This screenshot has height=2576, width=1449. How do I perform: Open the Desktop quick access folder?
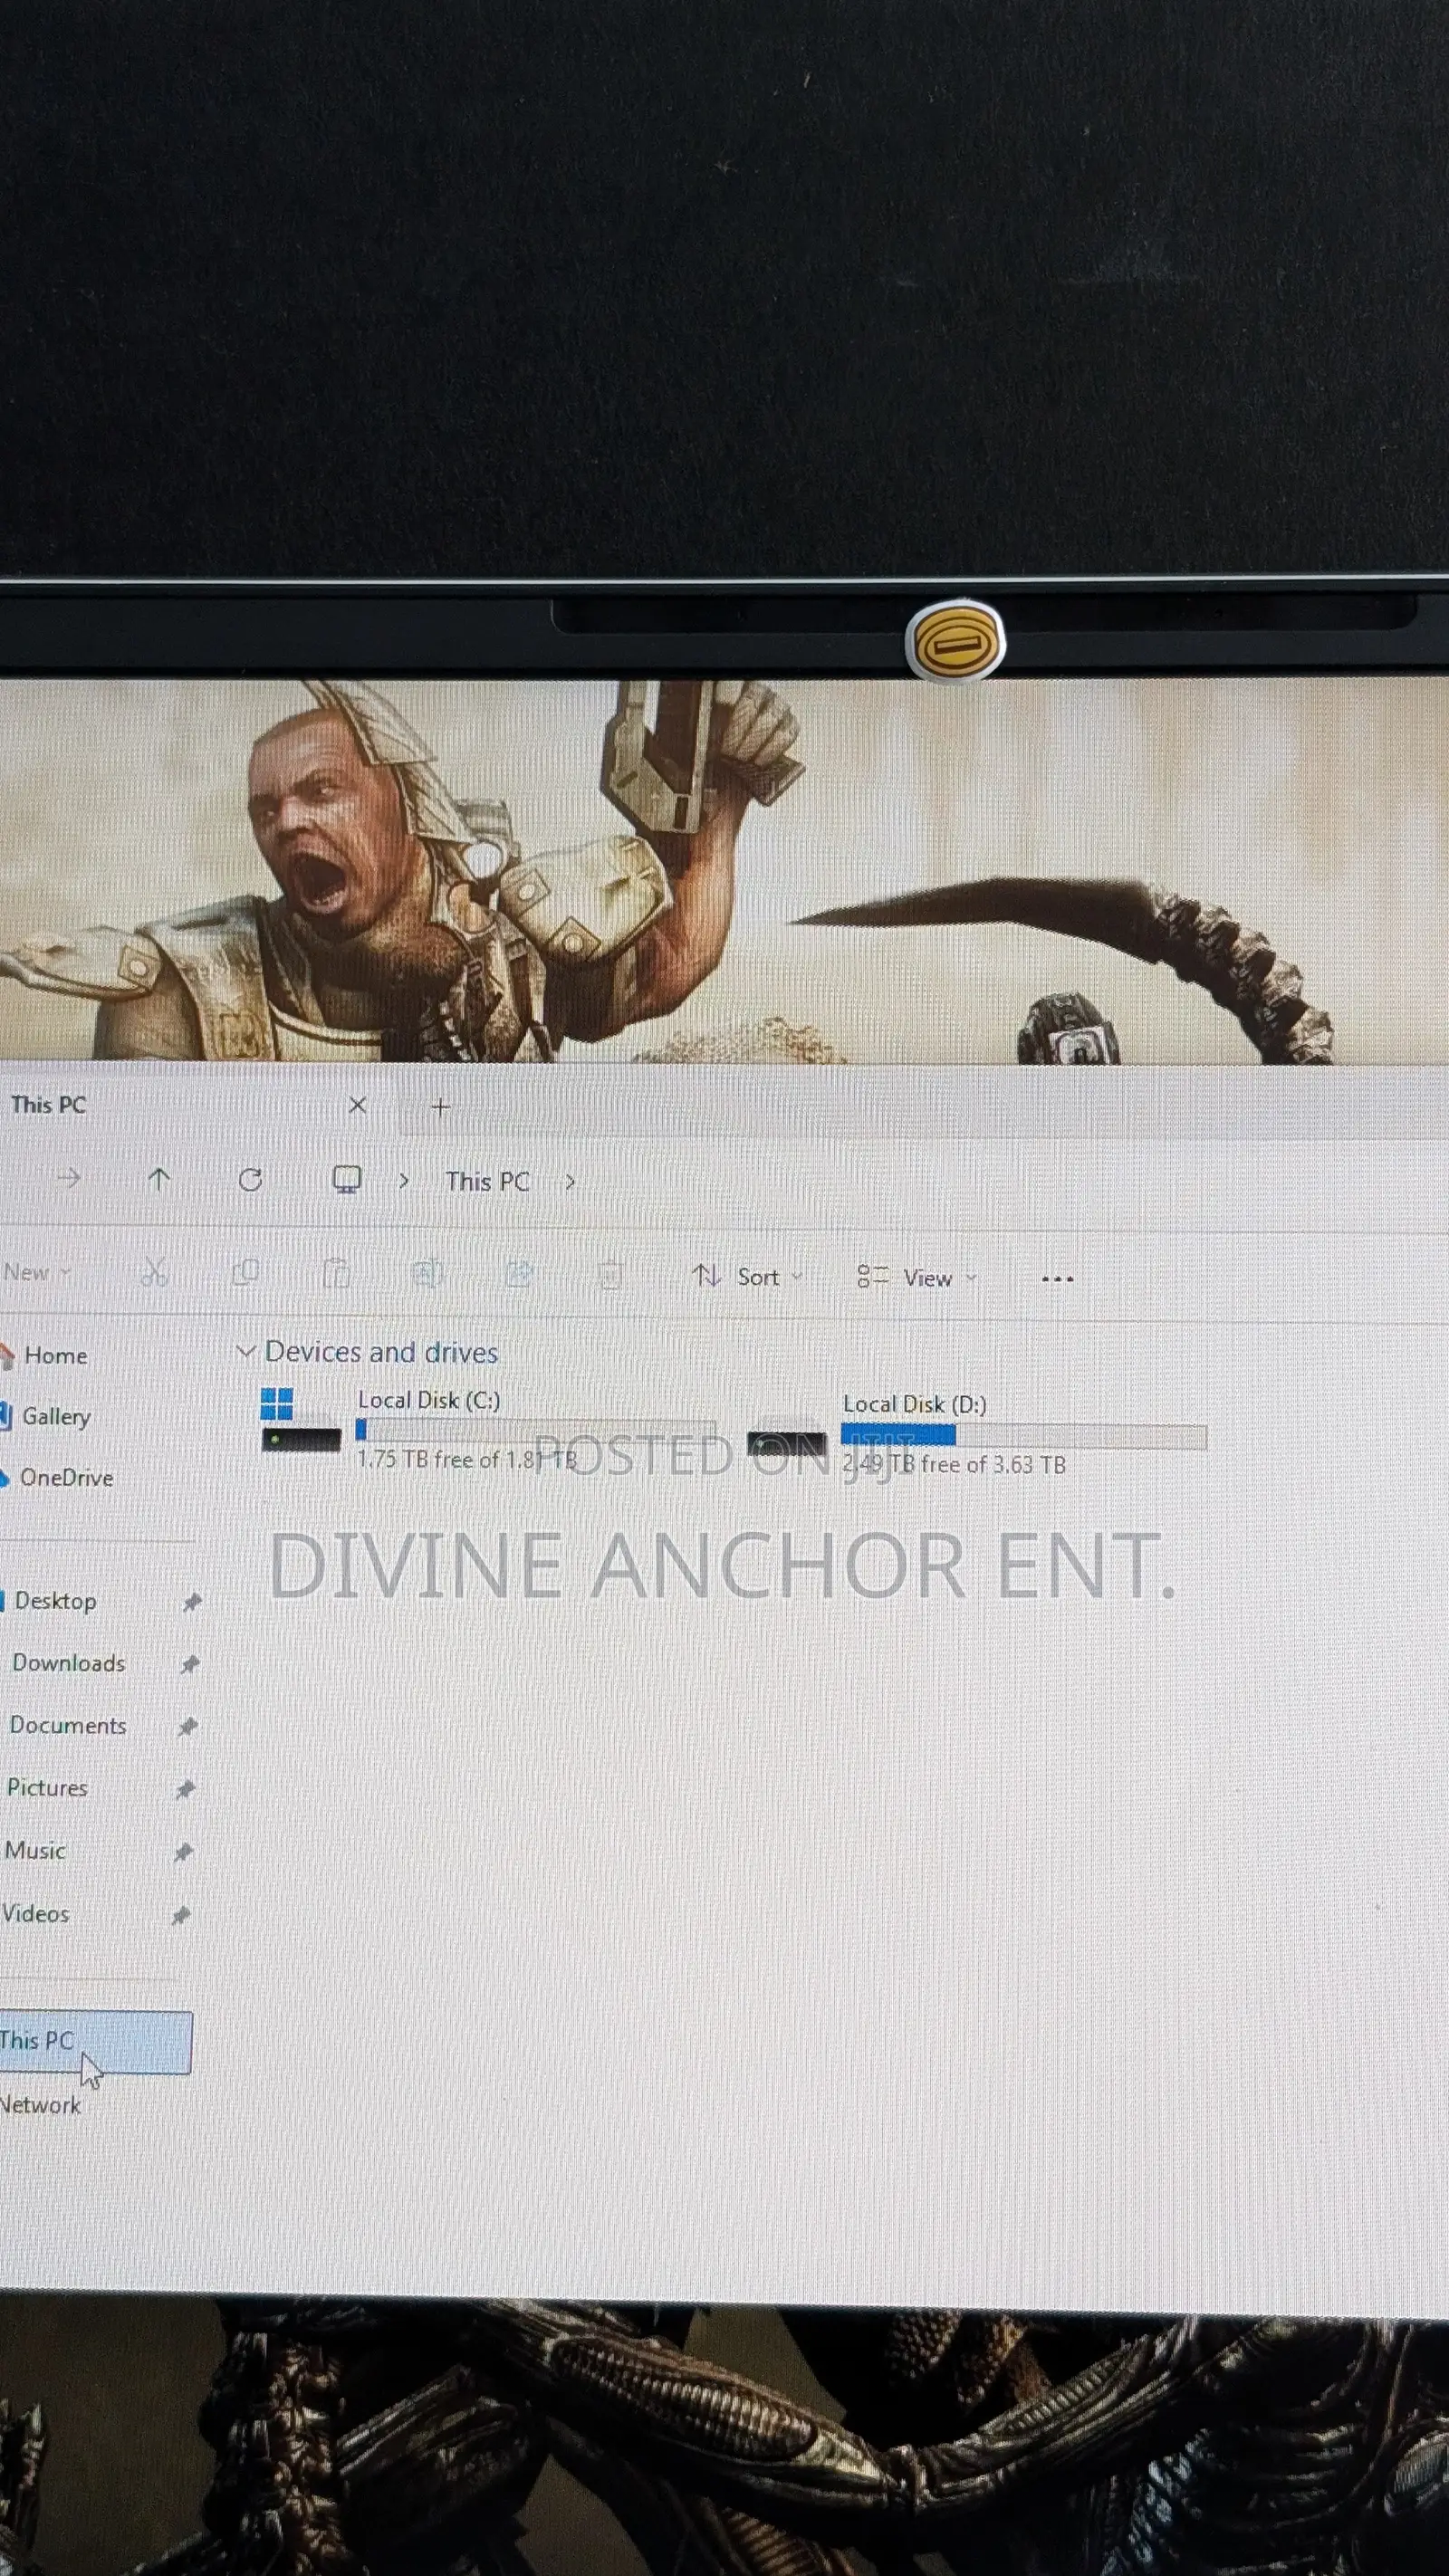(55, 1601)
